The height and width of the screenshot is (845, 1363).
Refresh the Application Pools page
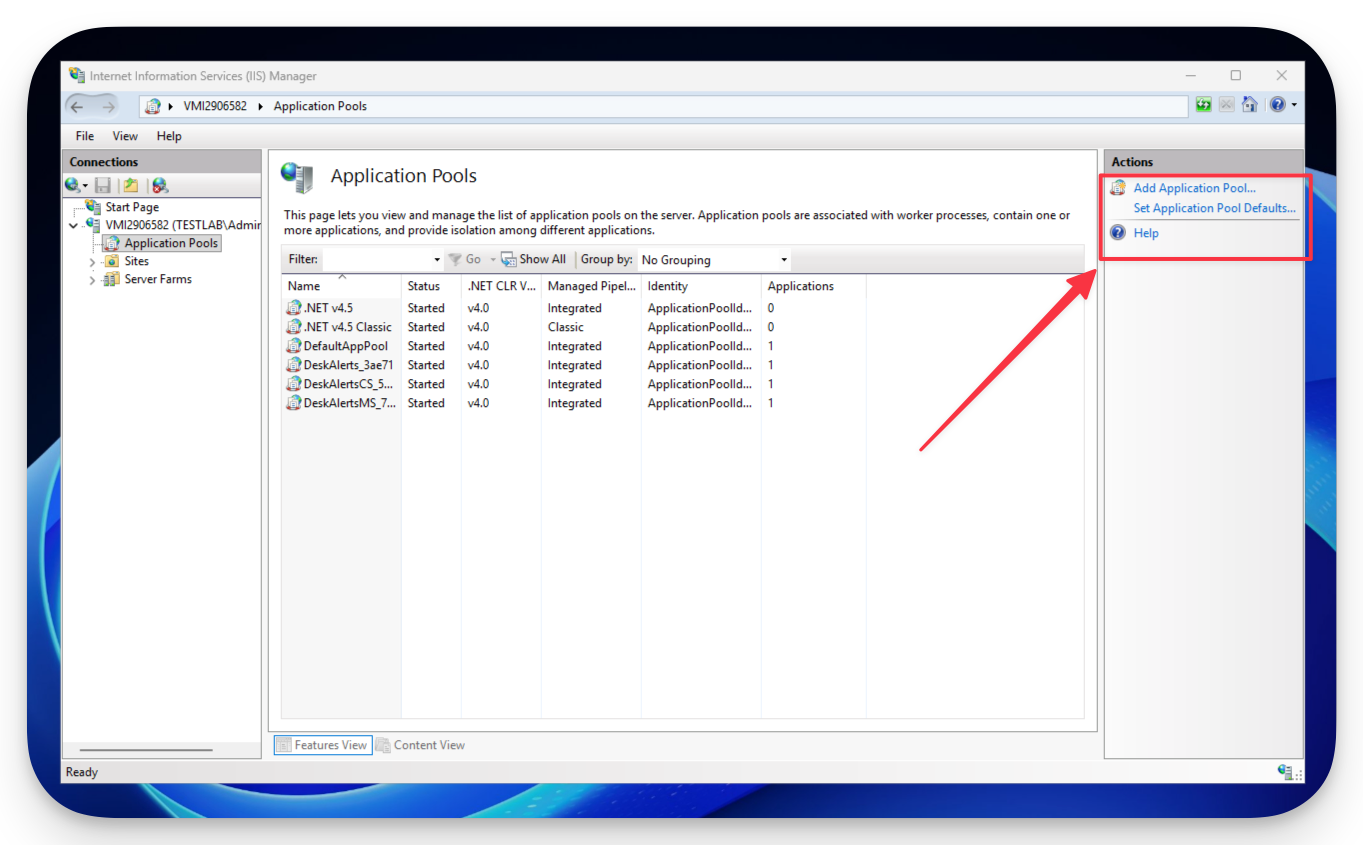click(x=1203, y=104)
